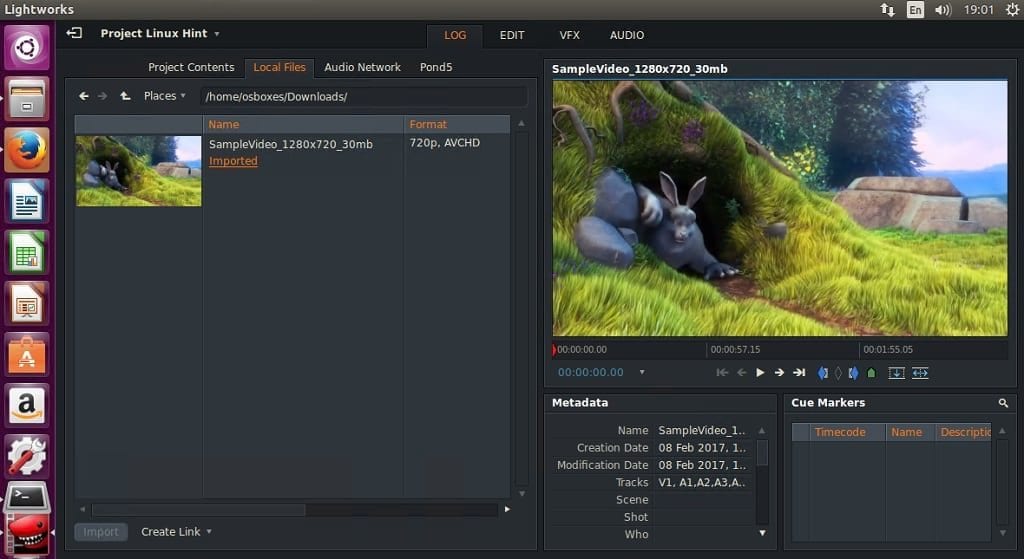Open Amazon from the dock
1024x559 pixels.
pos(27,406)
